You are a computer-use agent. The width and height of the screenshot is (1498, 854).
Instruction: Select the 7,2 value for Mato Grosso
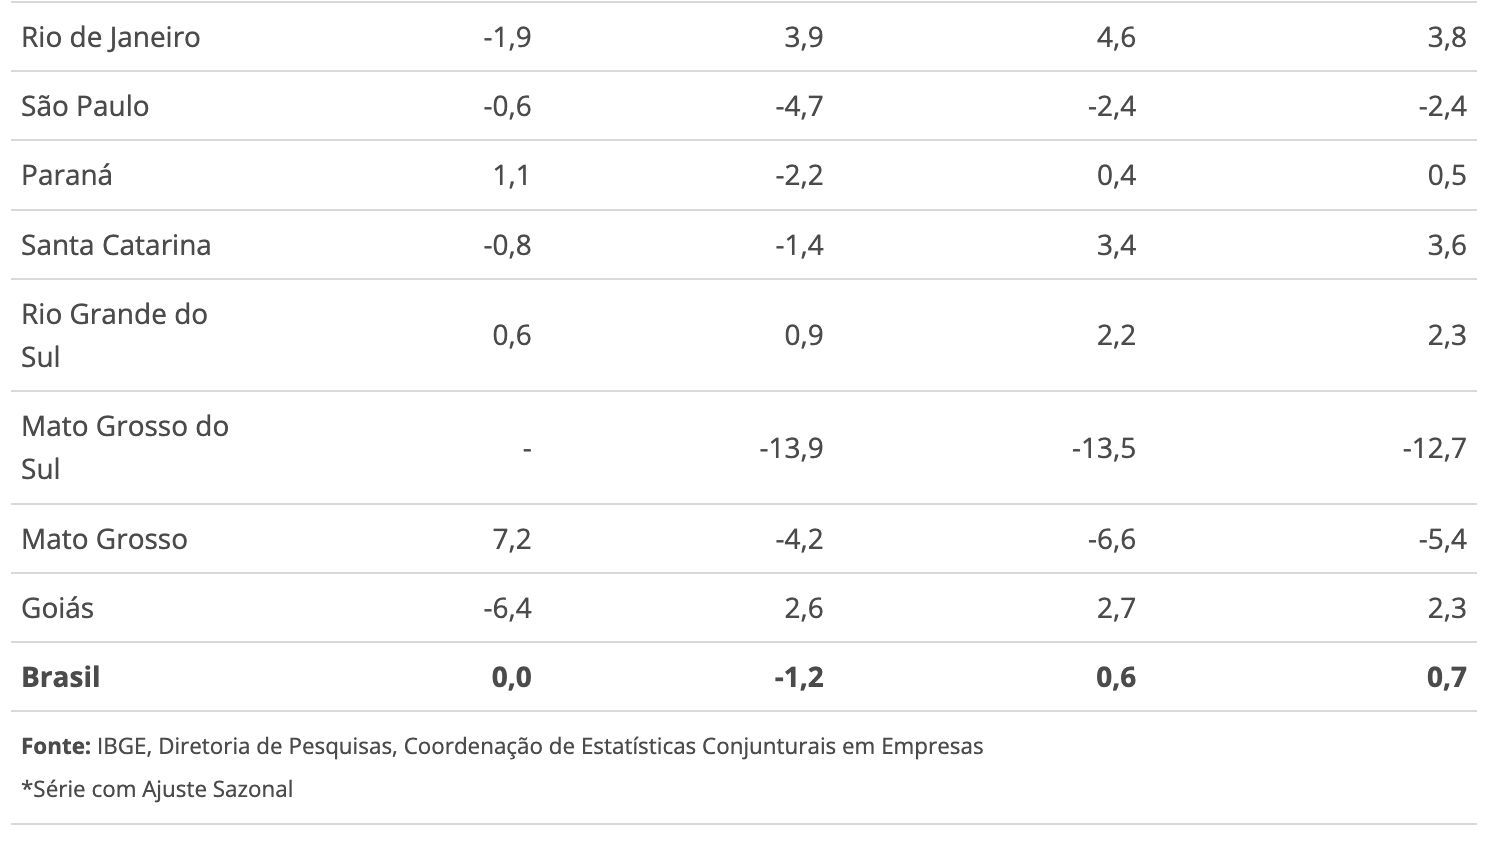[x=511, y=539]
